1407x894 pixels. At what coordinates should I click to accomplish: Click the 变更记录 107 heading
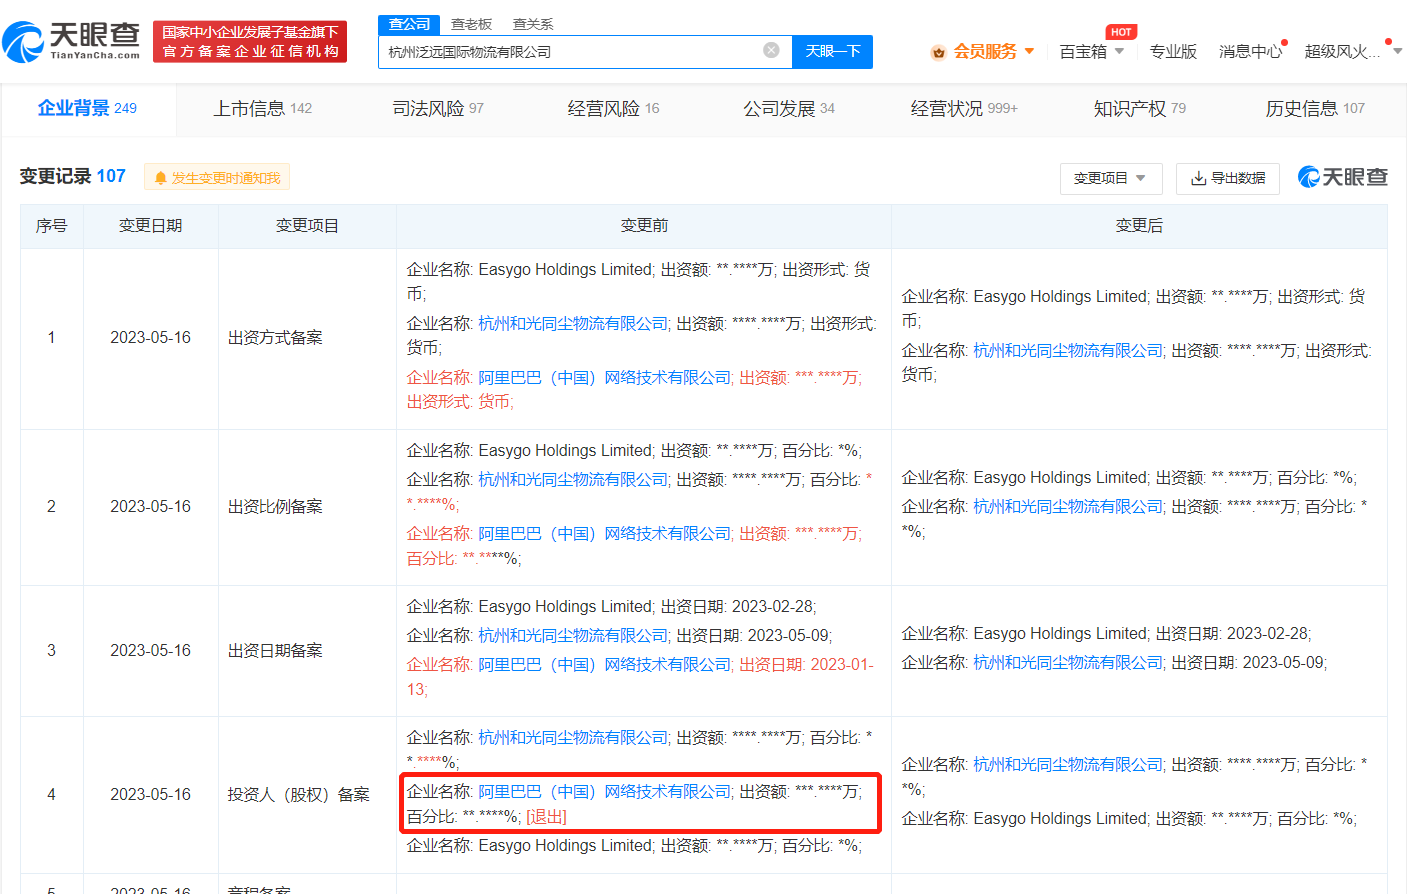click(73, 176)
